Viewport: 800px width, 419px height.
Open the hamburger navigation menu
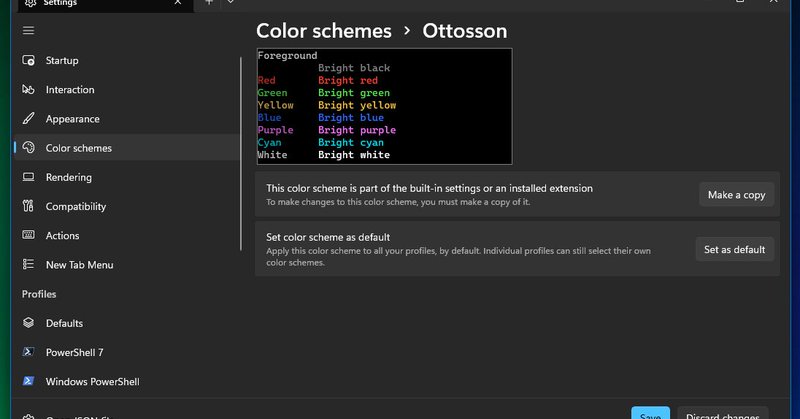click(x=29, y=31)
